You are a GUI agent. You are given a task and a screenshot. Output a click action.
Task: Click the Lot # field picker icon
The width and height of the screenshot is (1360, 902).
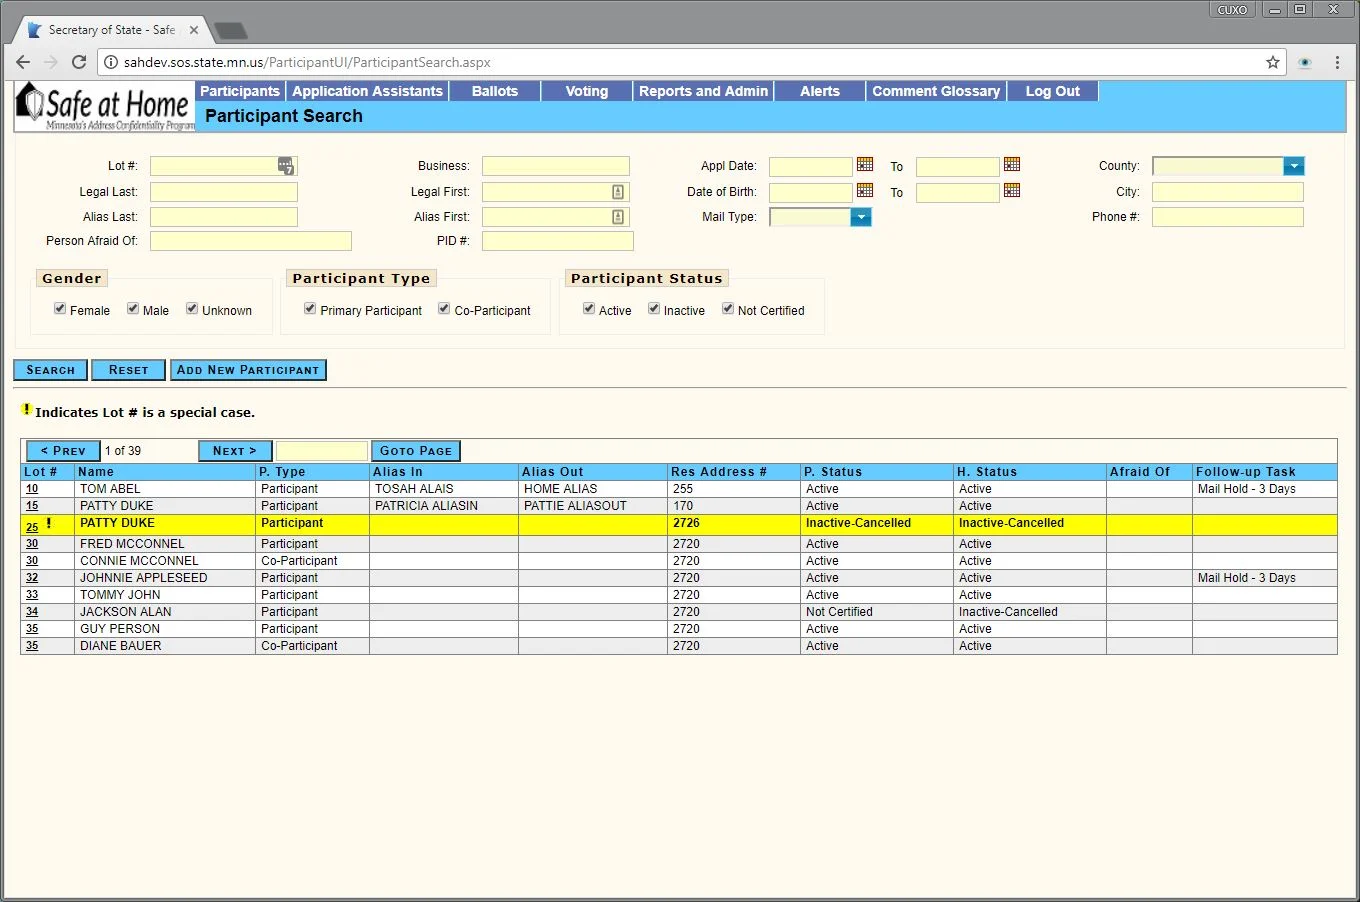(x=286, y=166)
